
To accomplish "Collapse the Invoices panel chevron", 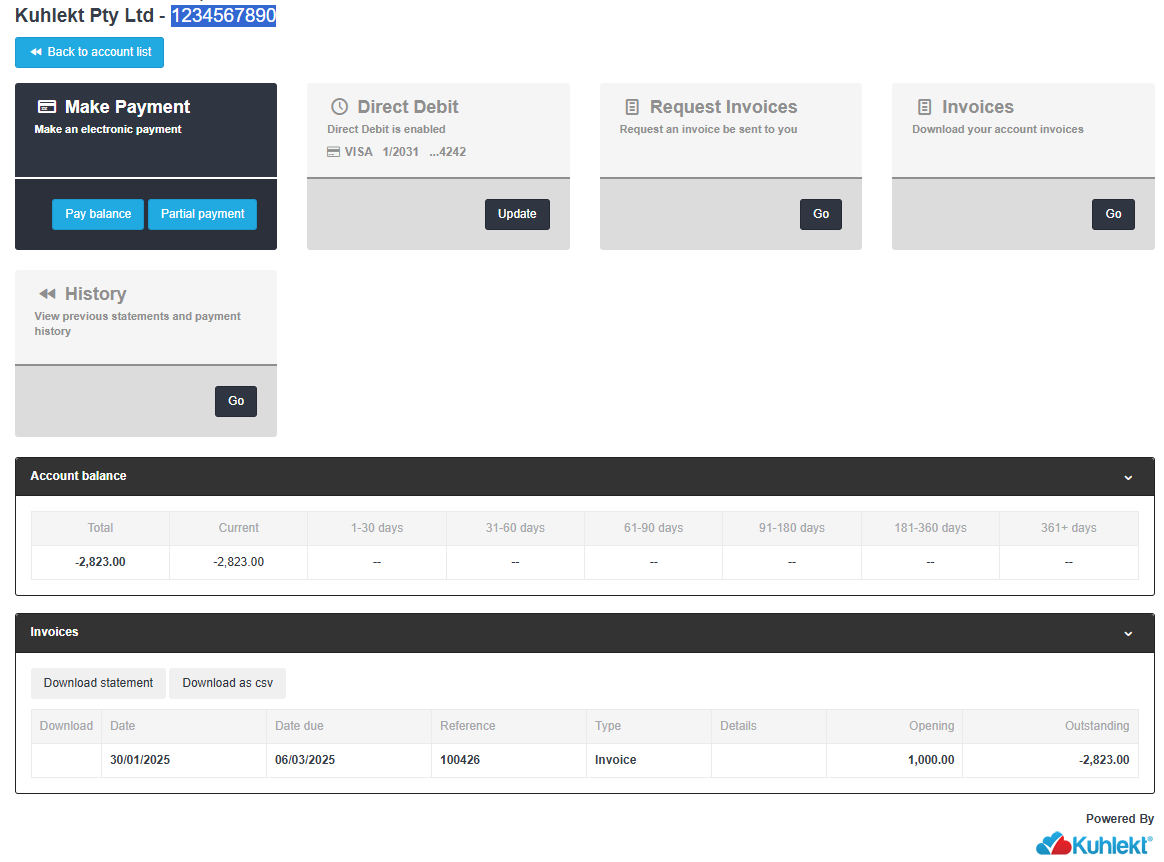I will pyautogui.click(x=1128, y=633).
